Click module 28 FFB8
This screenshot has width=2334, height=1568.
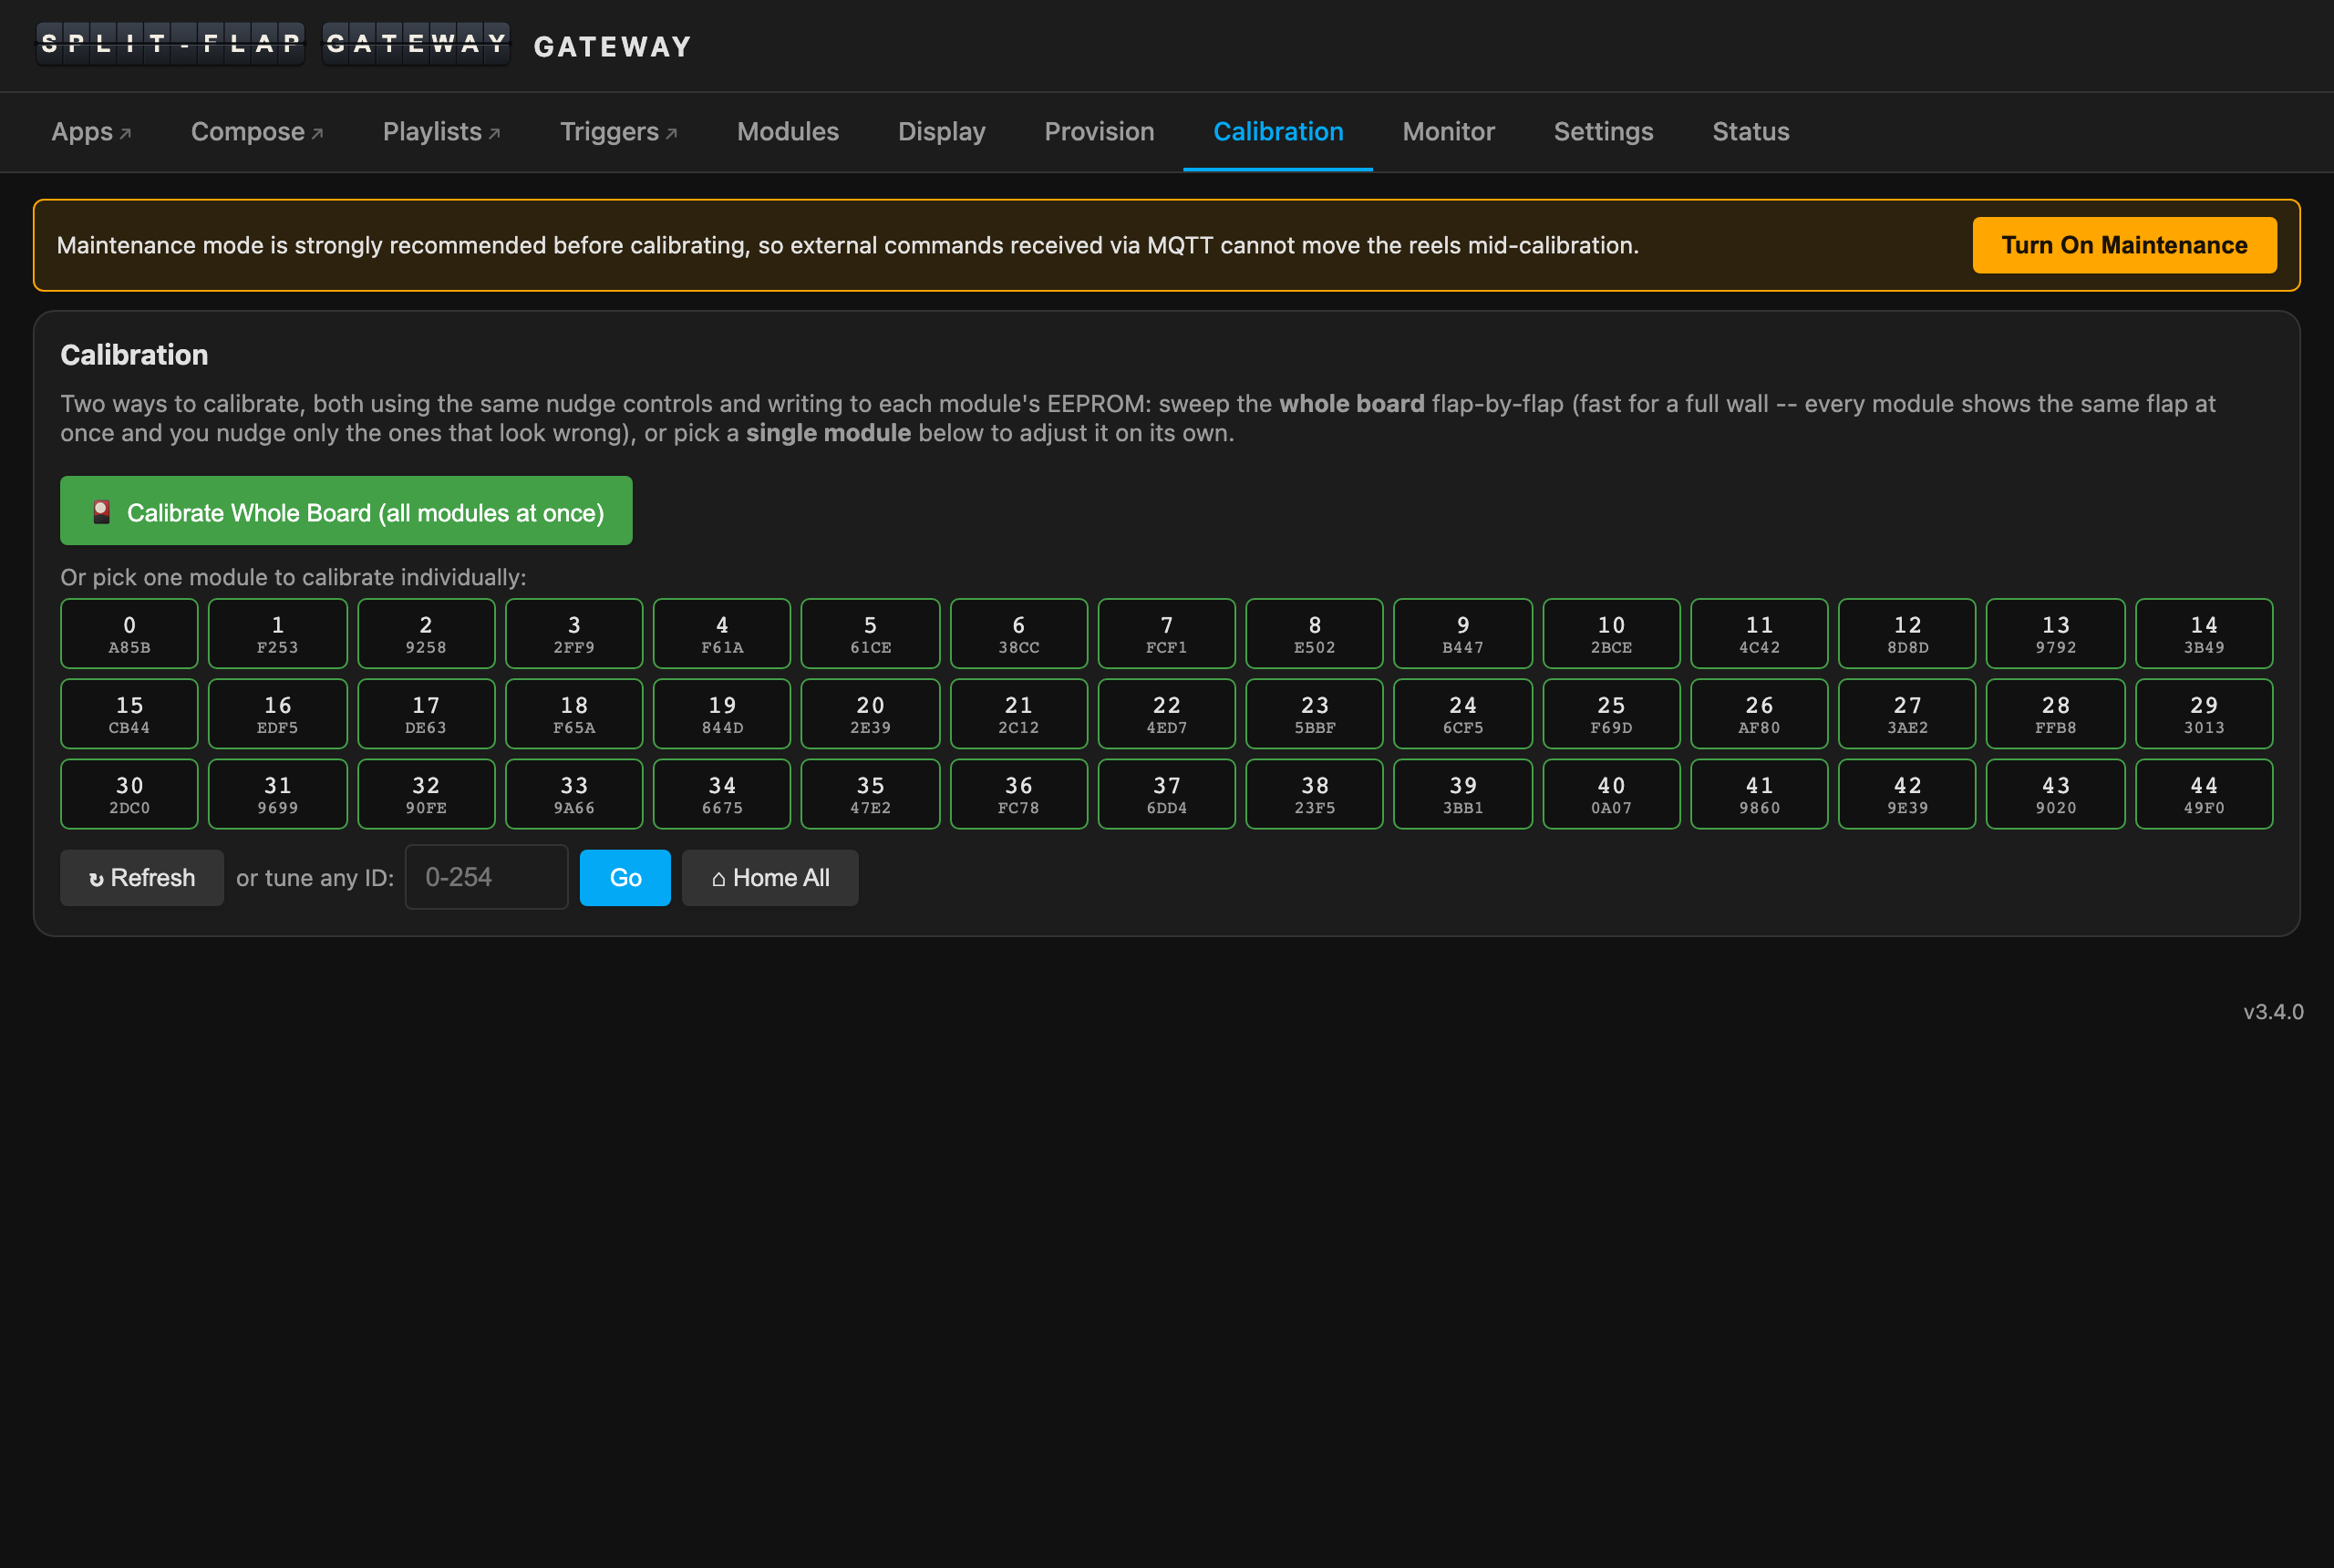[2056, 714]
